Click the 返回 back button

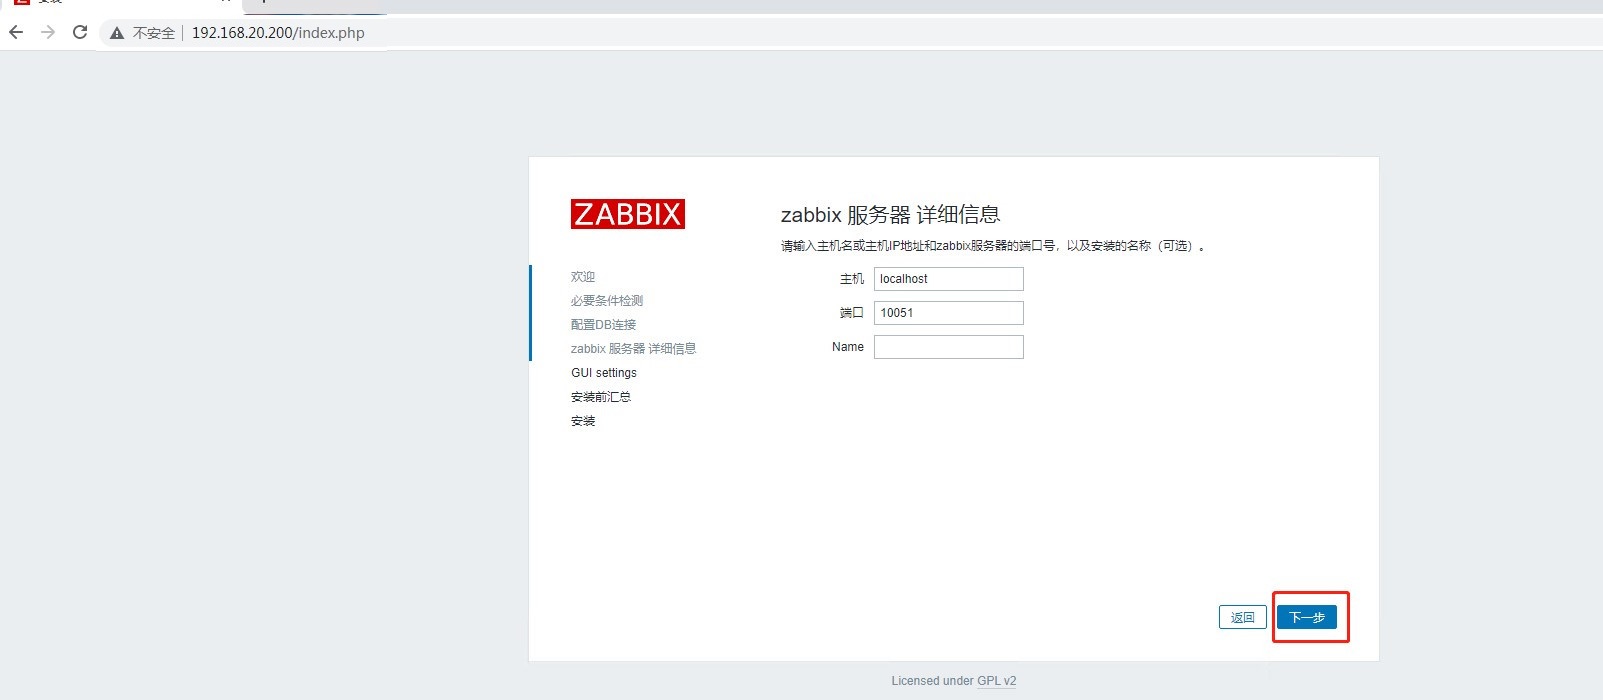pos(1243,617)
